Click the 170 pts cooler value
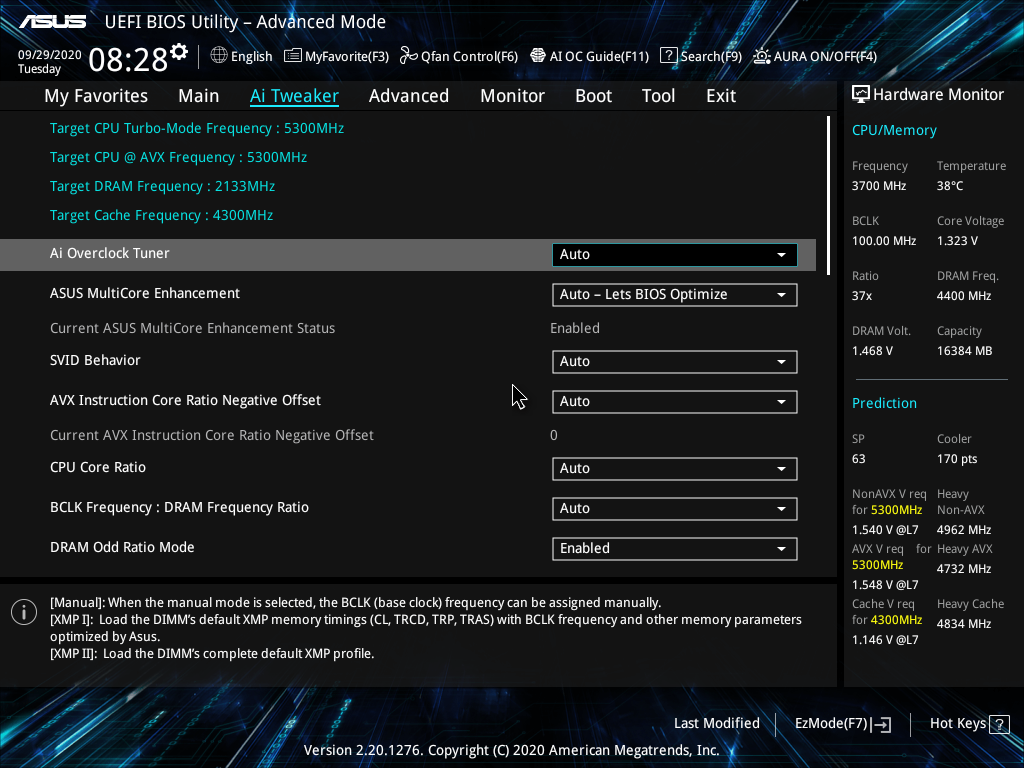The width and height of the screenshot is (1024, 768). click(x=957, y=459)
